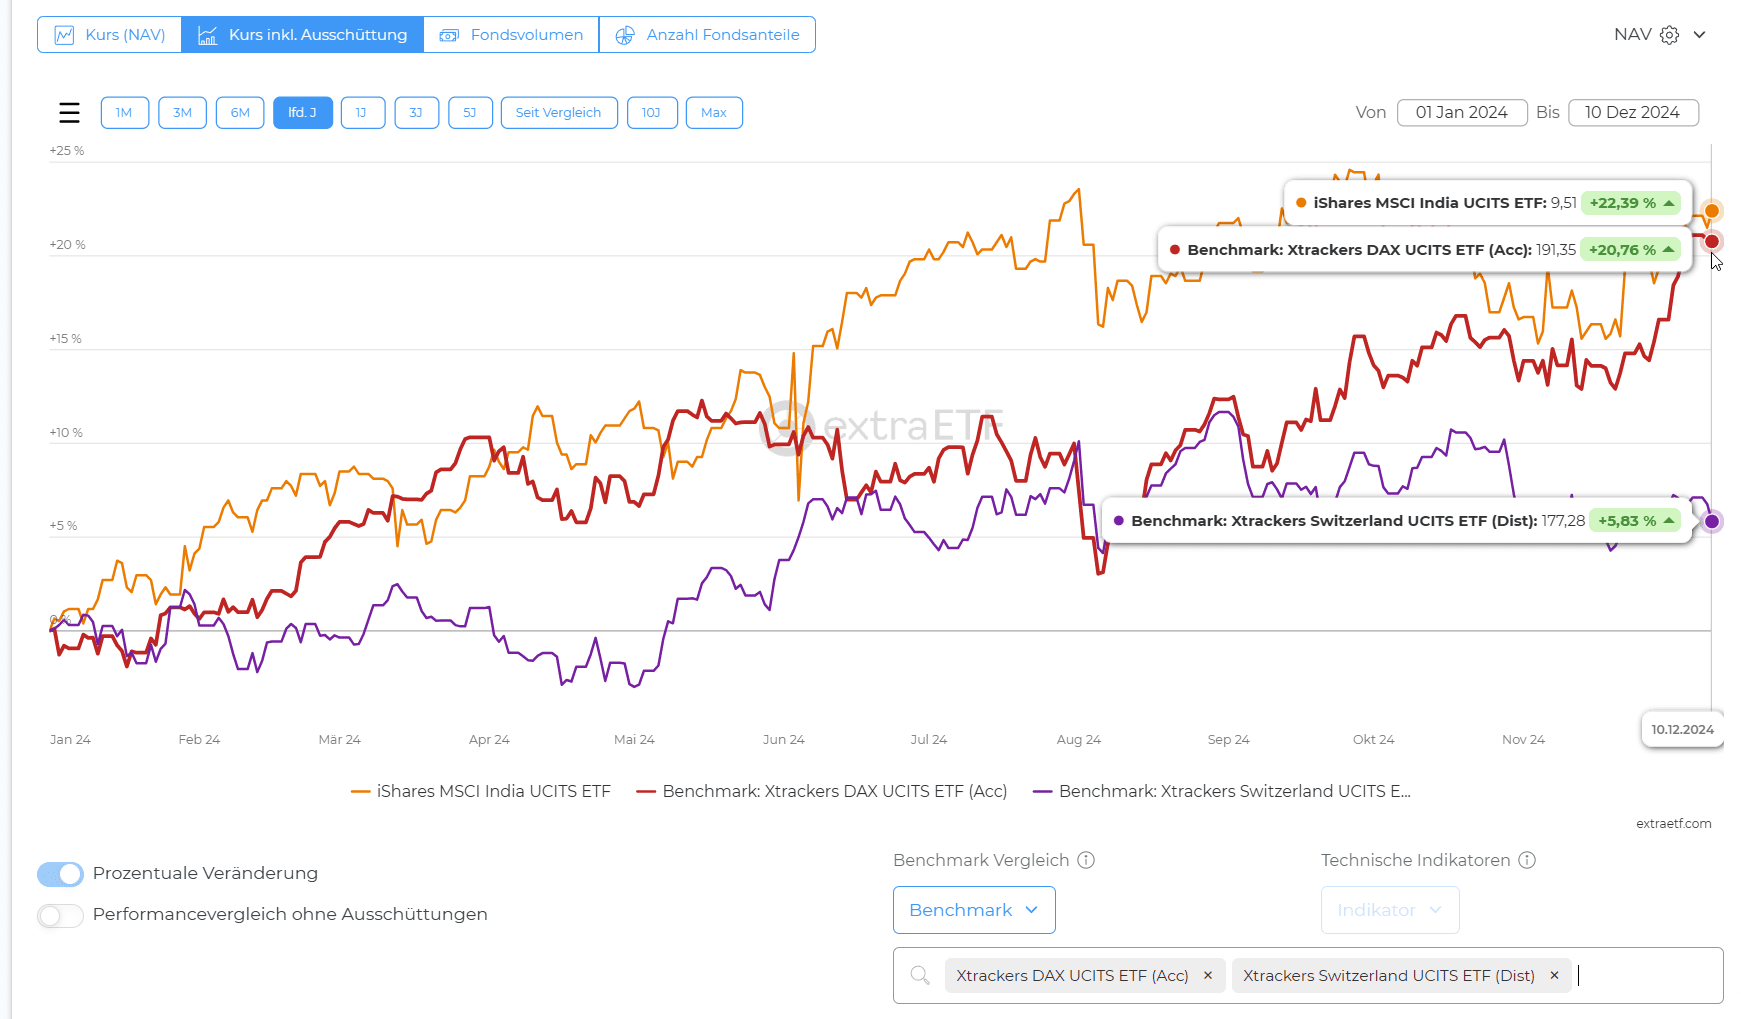Image resolution: width=1741 pixels, height=1019 pixels.
Task: Click the extraetf.com credit link
Action: [x=1674, y=824]
